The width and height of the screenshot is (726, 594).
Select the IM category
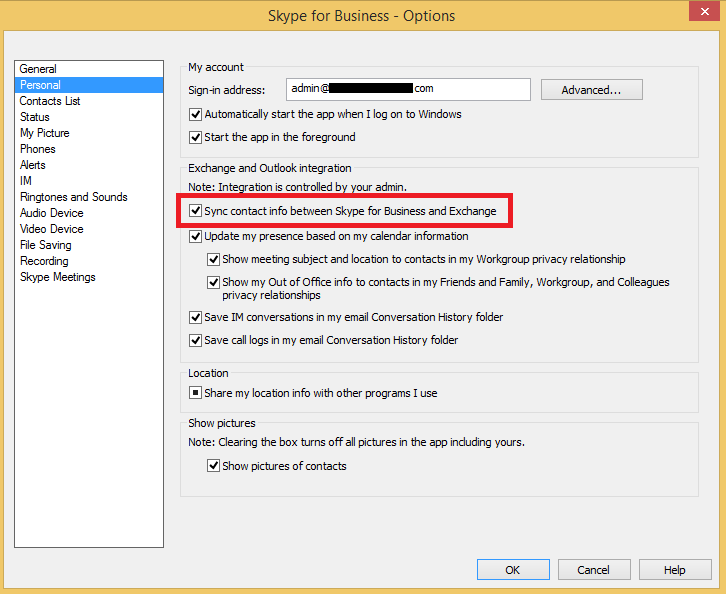click(26, 181)
